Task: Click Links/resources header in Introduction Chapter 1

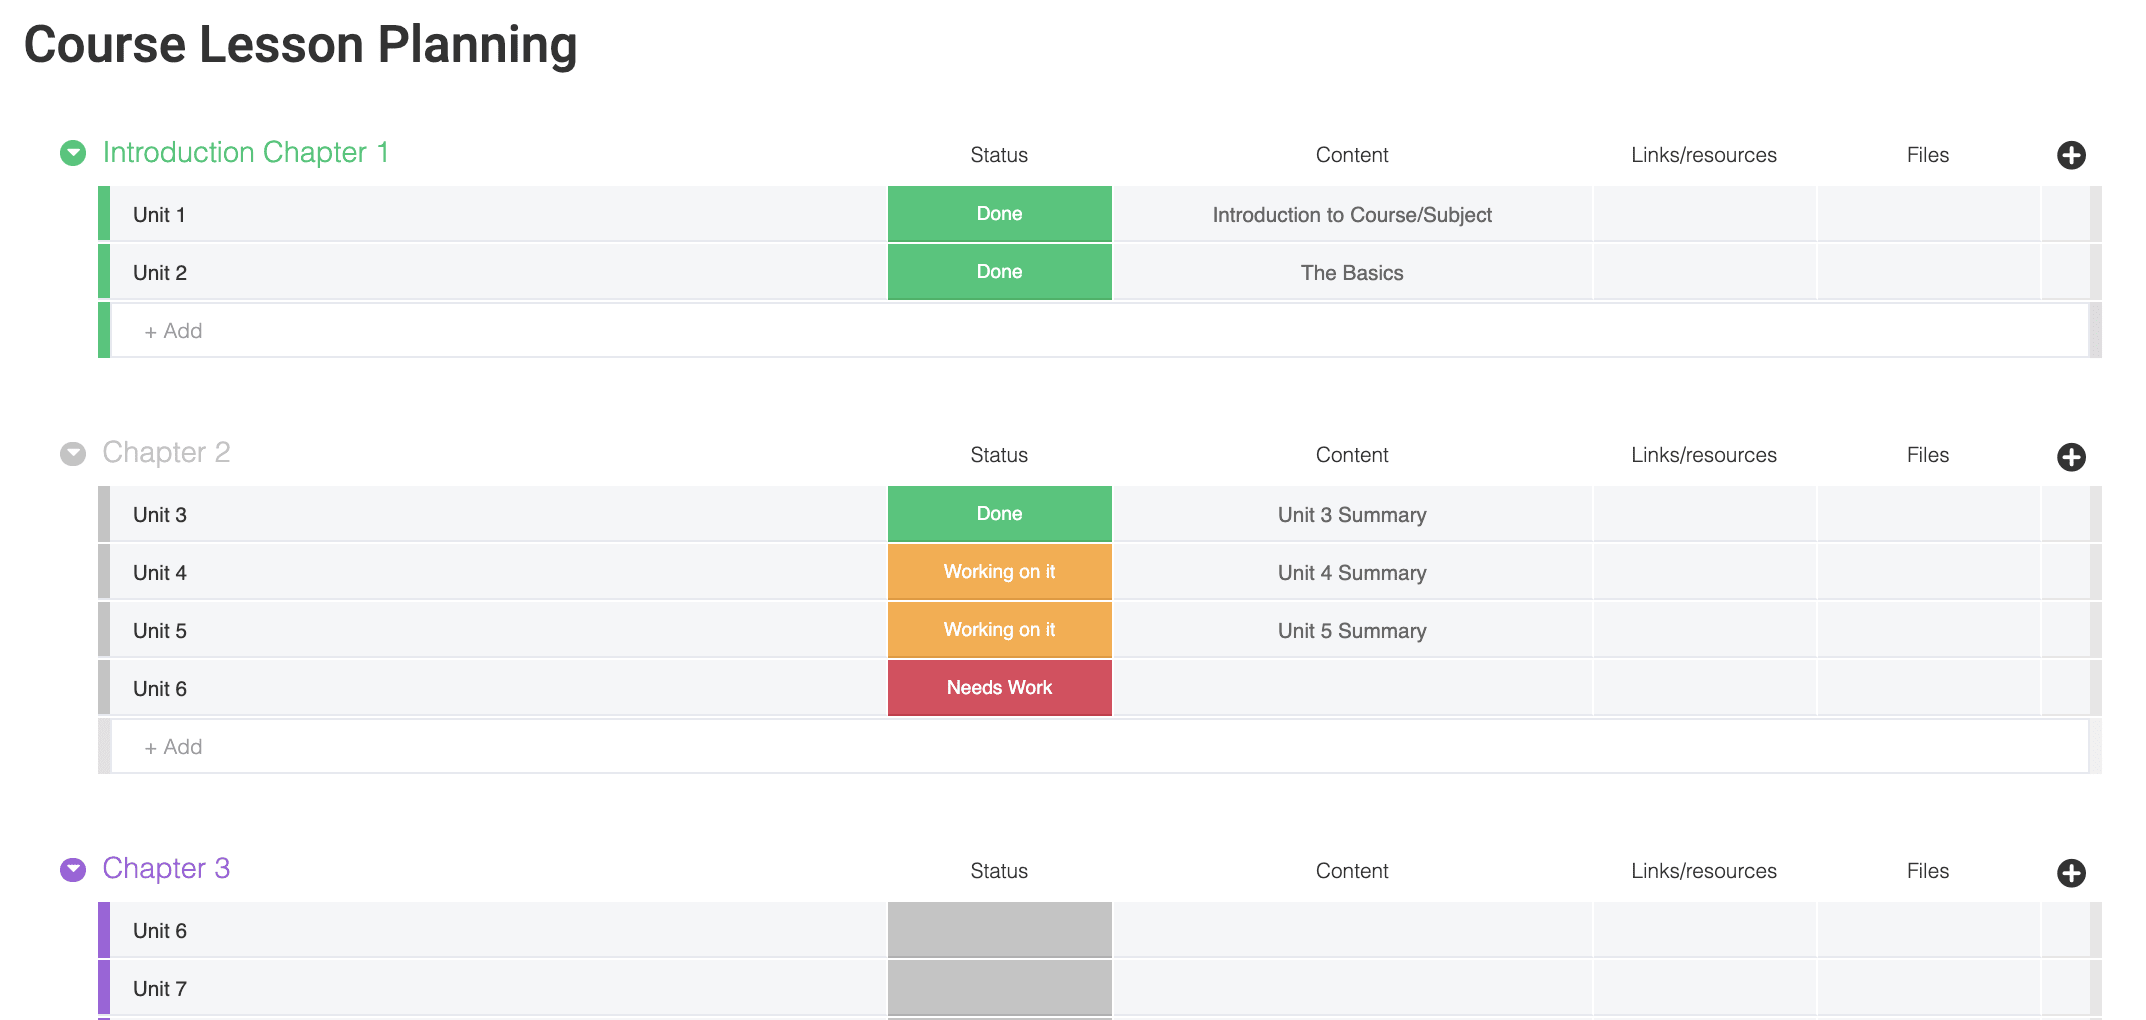Action: 1704,155
